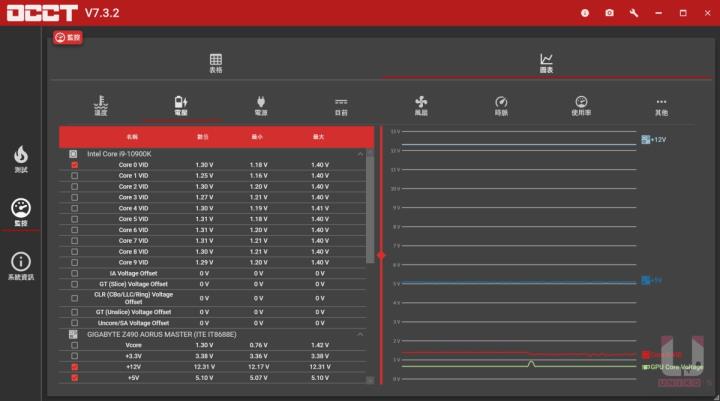Check the Core 5 VID checkbox

pyautogui.click(x=74, y=219)
